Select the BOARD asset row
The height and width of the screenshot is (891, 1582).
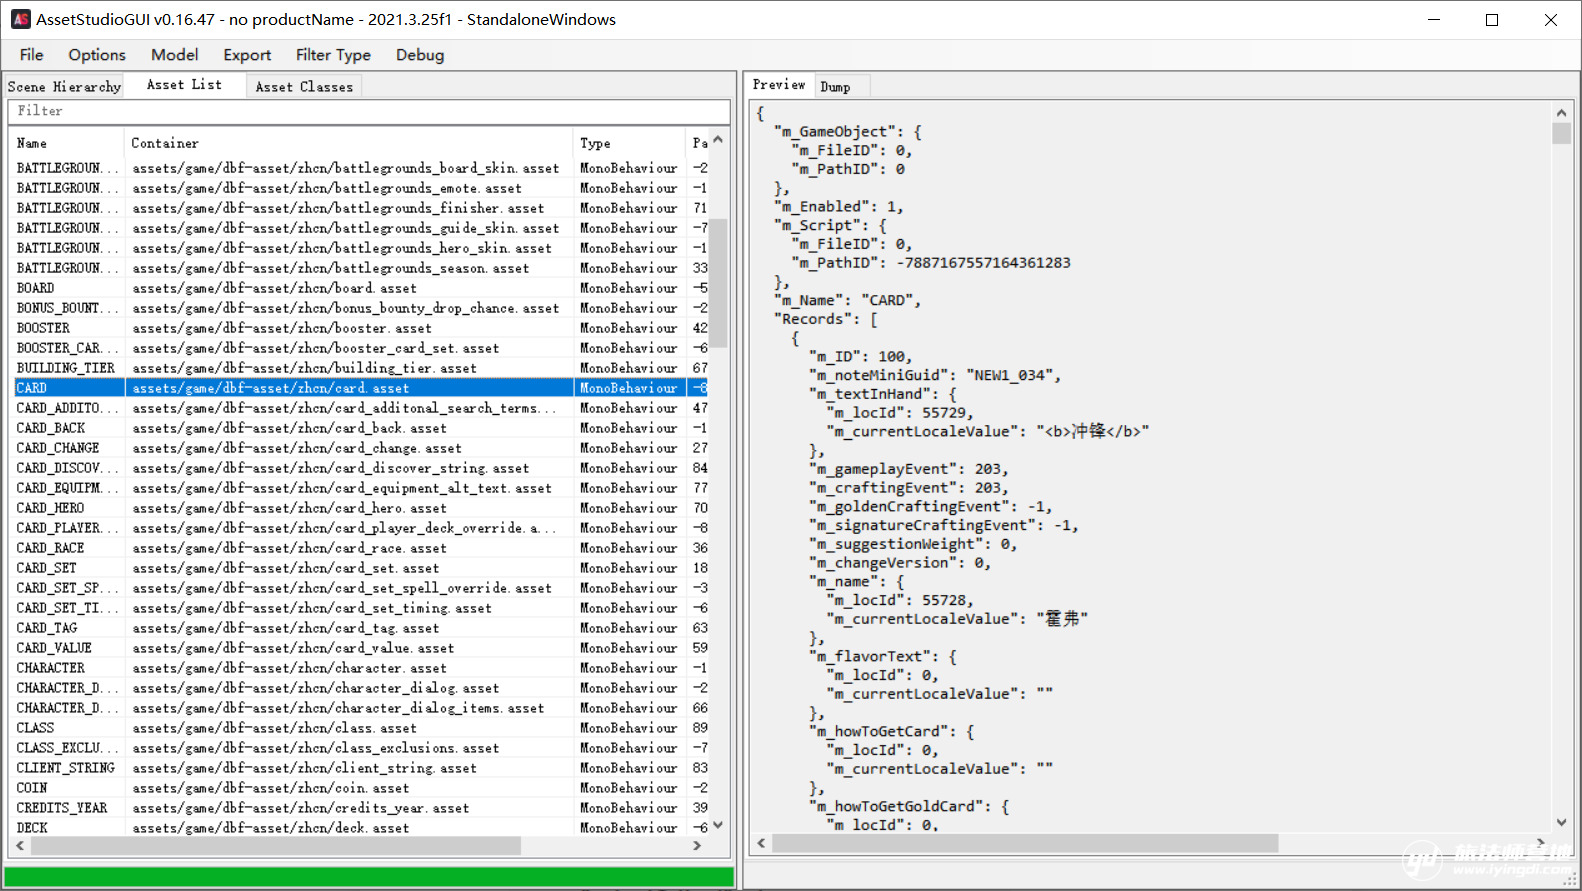(361, 288)
